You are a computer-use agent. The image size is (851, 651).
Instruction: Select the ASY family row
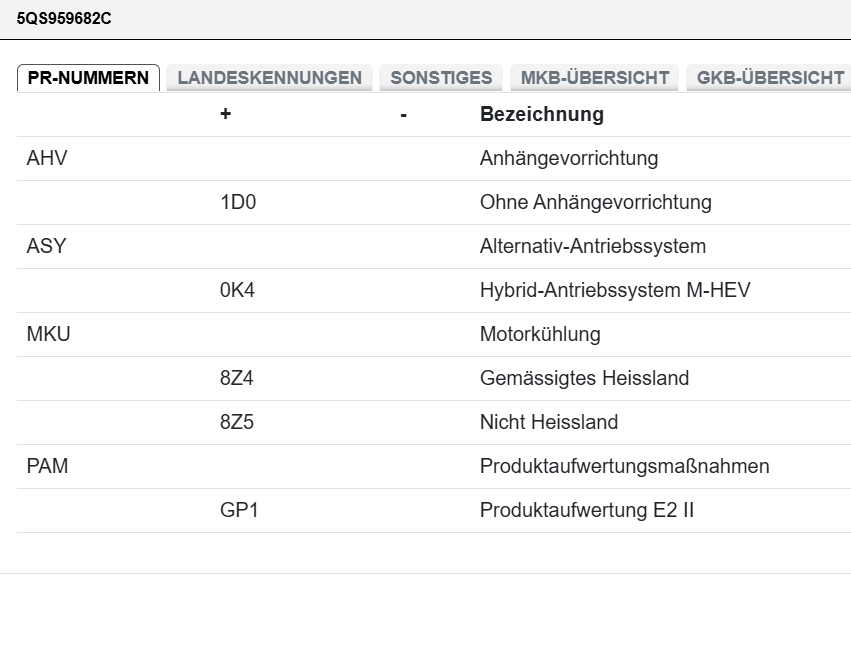[46, 246]
